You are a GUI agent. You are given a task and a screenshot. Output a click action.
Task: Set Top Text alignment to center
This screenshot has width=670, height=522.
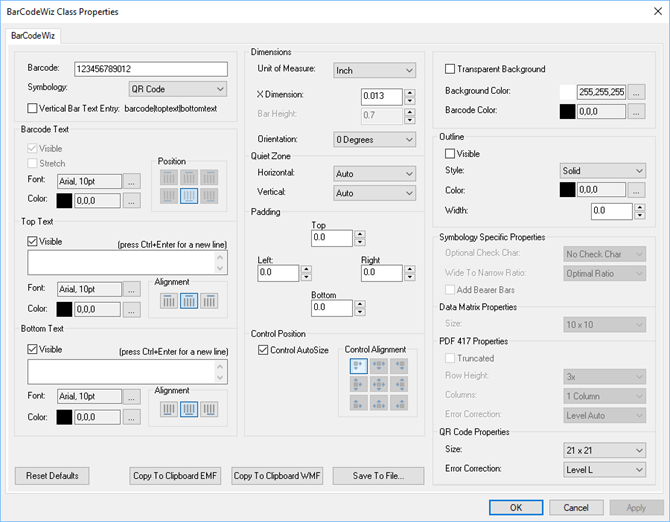pos(188,301)
